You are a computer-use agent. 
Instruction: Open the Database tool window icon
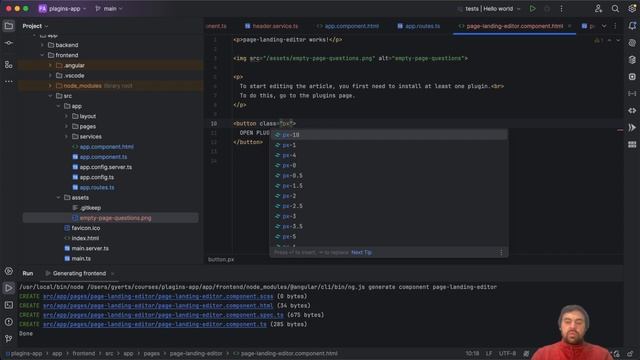(632, 60)
